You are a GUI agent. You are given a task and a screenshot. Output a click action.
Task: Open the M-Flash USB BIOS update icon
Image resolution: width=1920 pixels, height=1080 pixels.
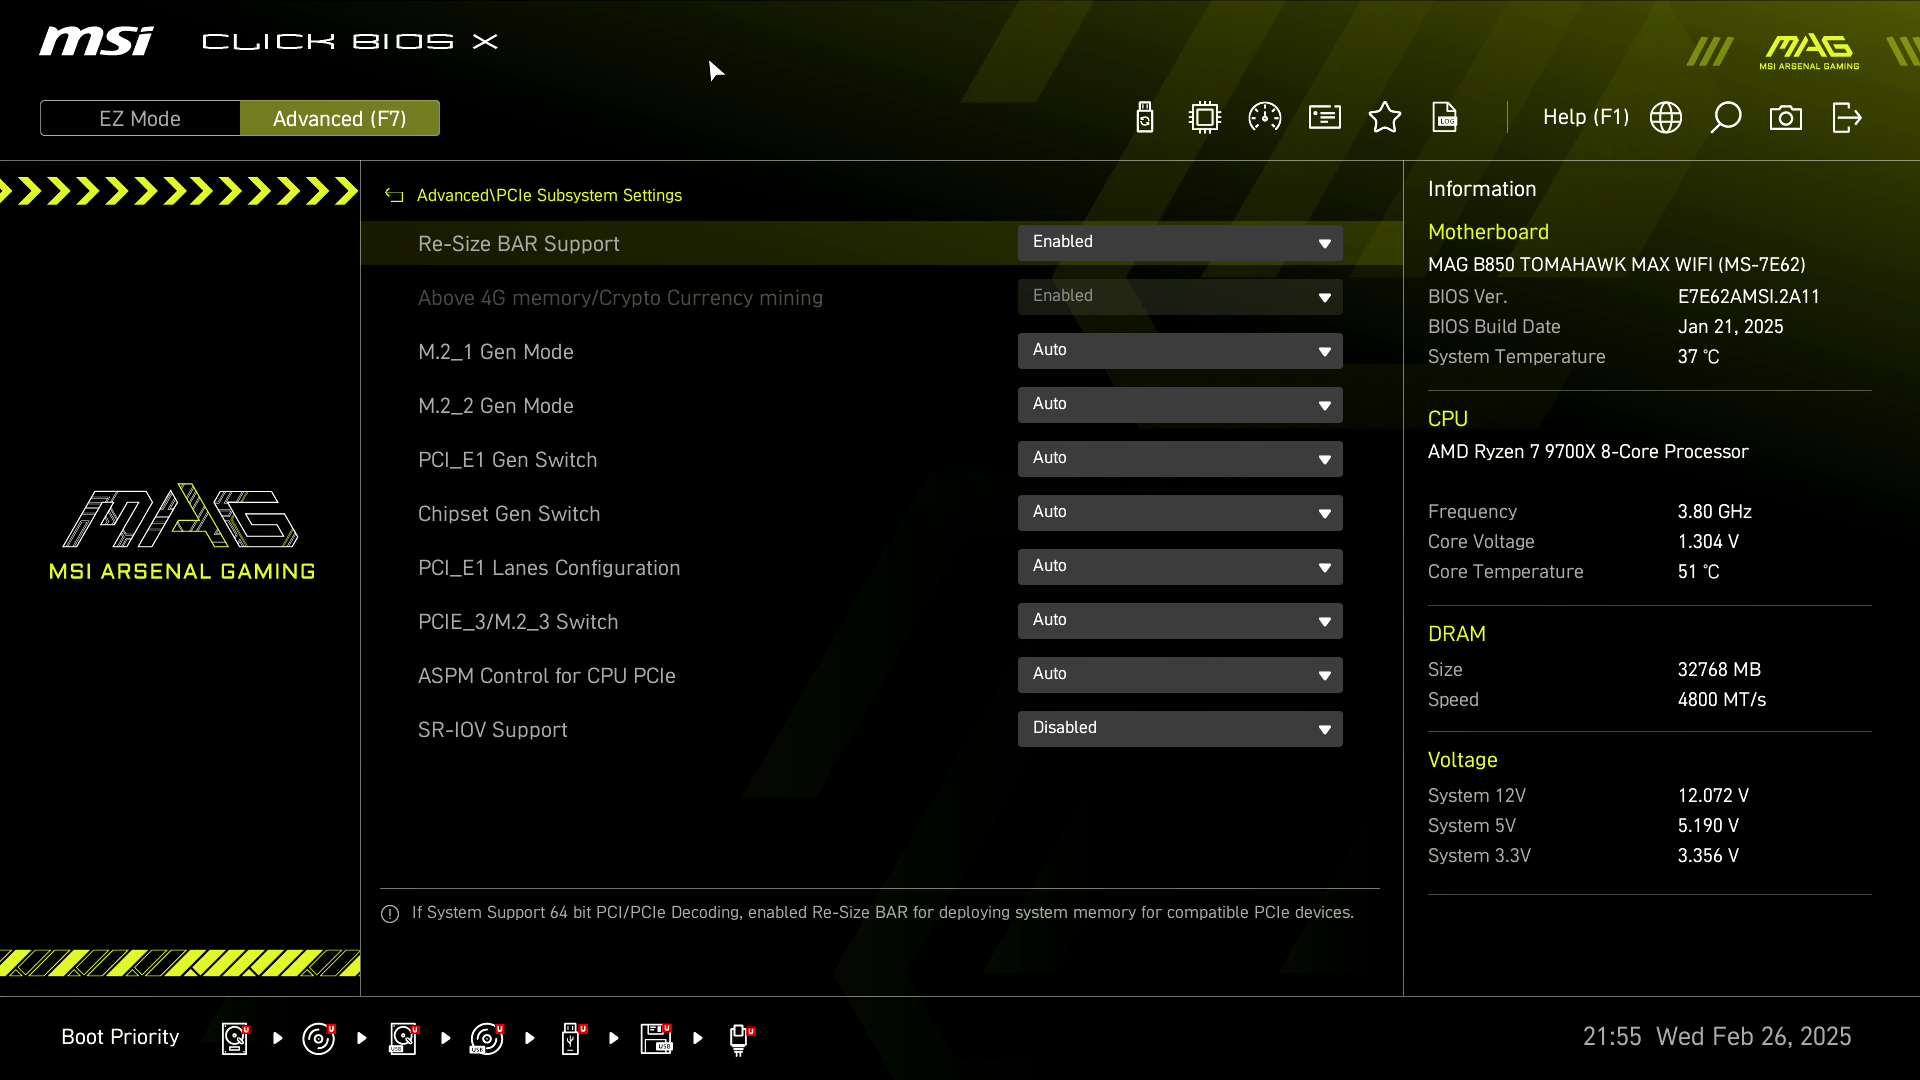tap(1145, 118)
